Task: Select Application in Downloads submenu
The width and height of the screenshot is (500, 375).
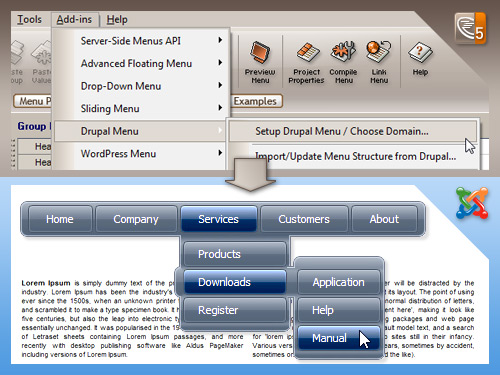Action: pyautogui.click(x=339, y=282)
